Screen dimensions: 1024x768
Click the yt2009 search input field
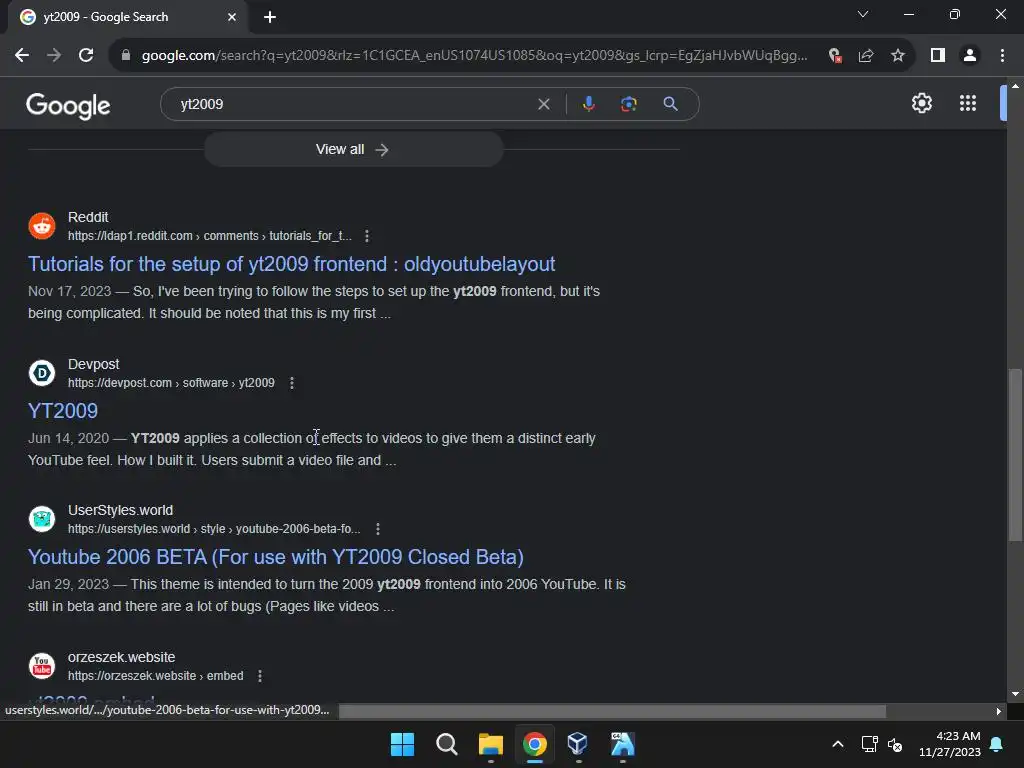click(353, 104)
